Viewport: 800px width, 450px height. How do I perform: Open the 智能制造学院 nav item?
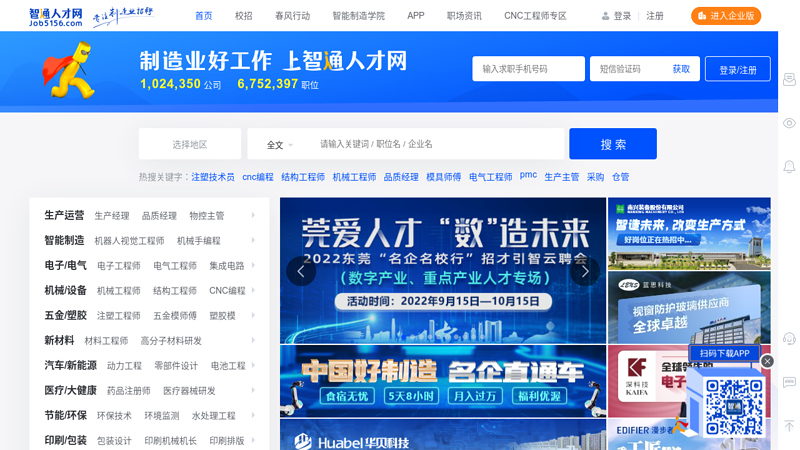(359, 16)
